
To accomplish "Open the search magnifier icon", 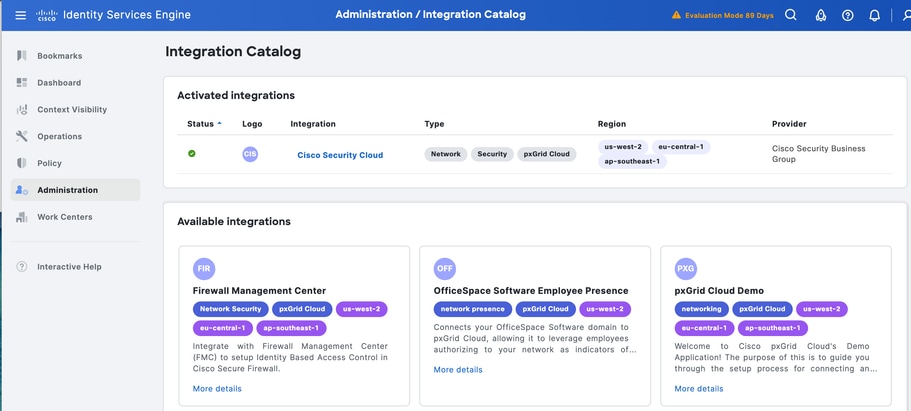I will pyautogui.click(x=791, y=15).
